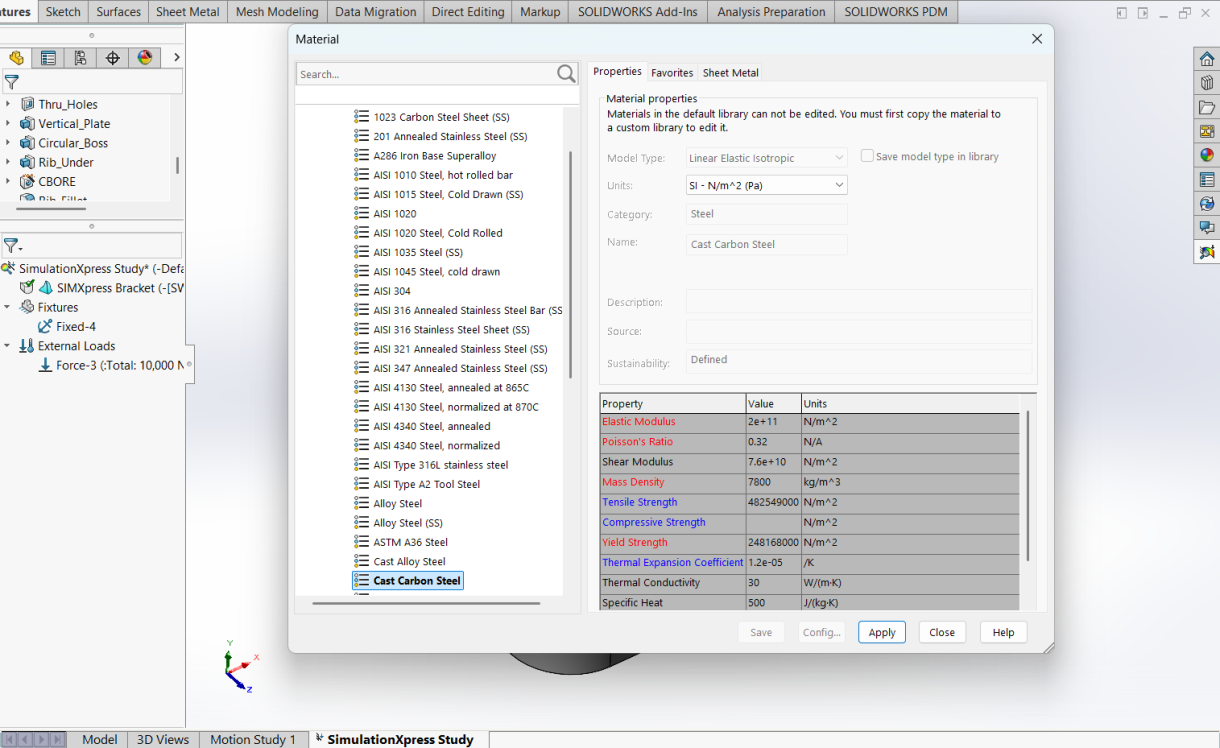Viewport: 1220px width, 748px height.
Task: Open Appearances and Scenes colored sphere on right panel
Action: [x=1206, y=155]
